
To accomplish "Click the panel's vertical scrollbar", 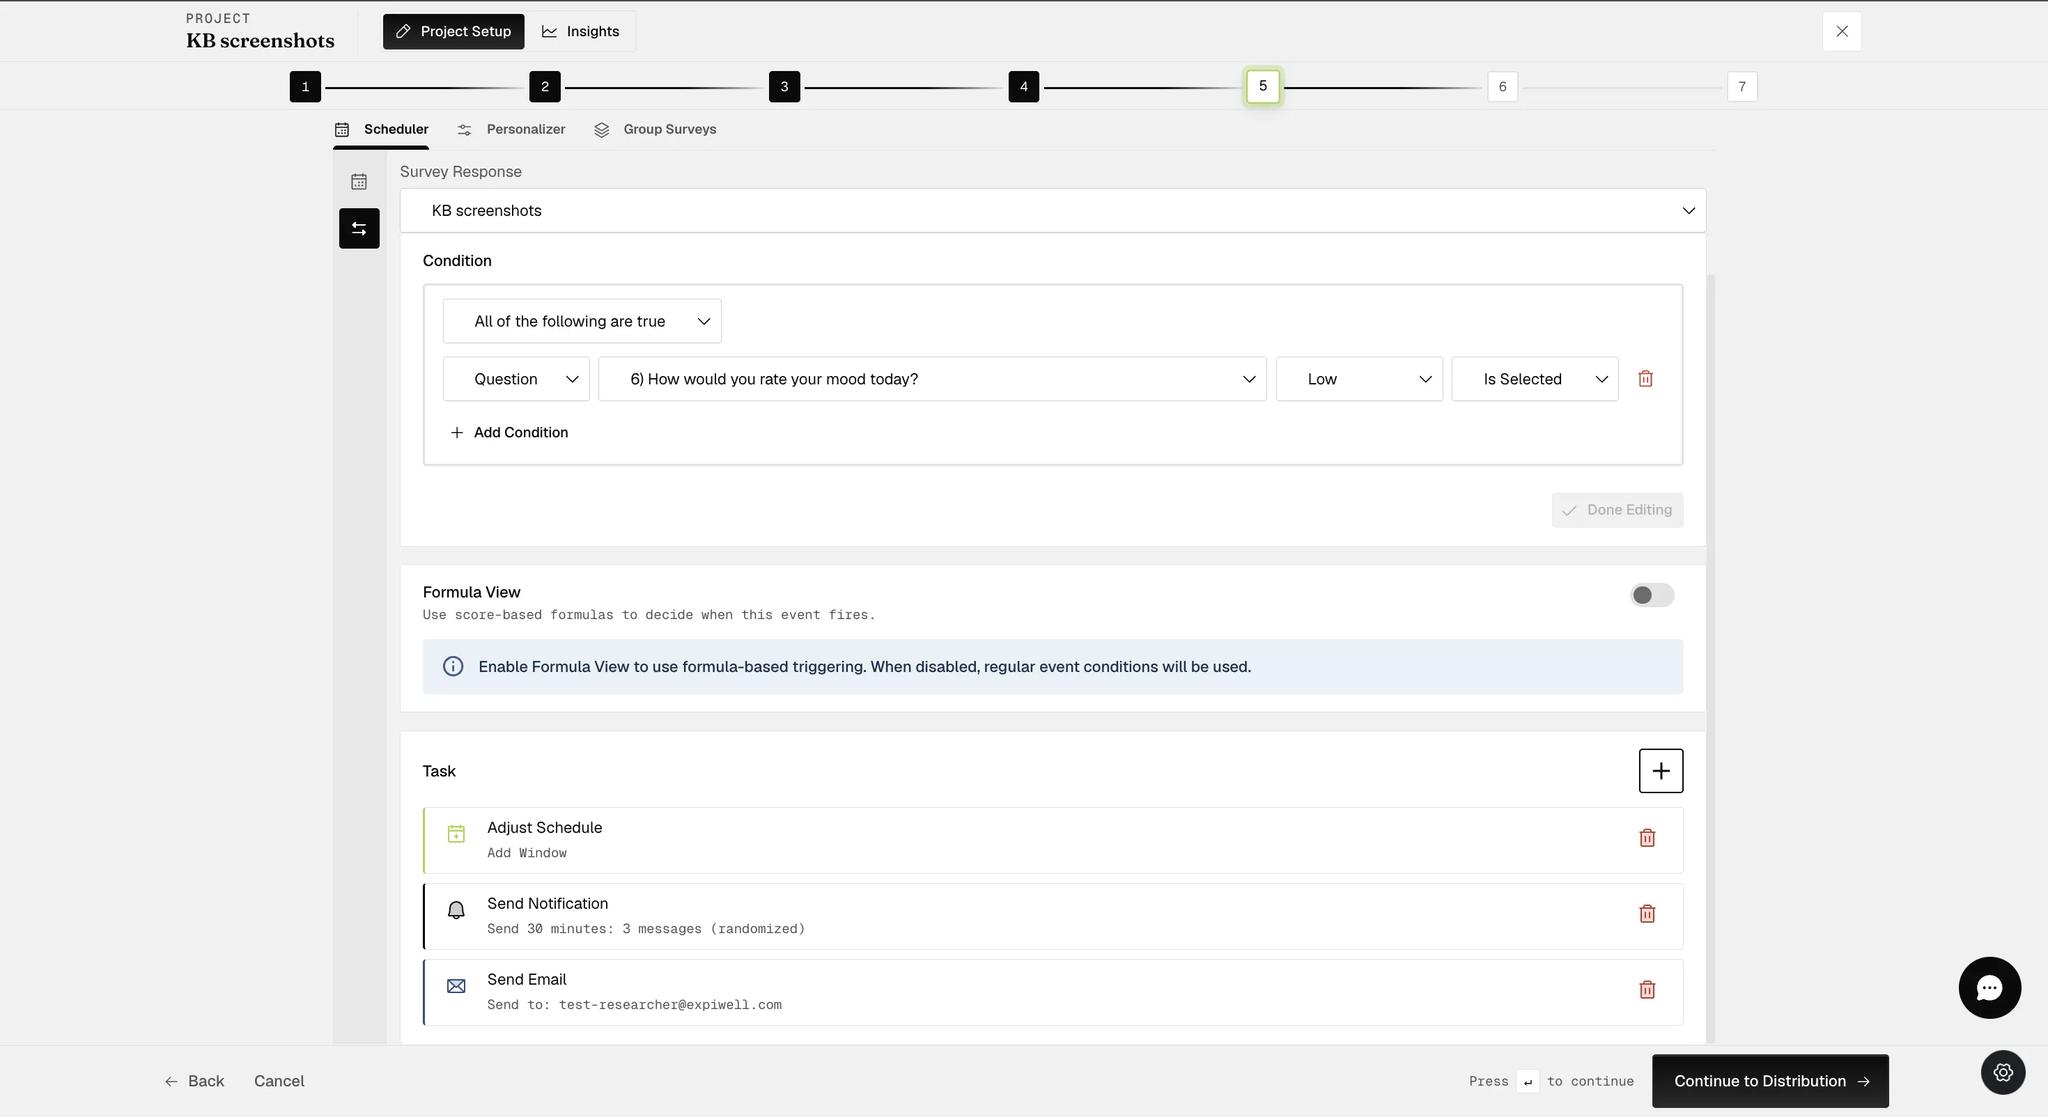I will 1711,658.
